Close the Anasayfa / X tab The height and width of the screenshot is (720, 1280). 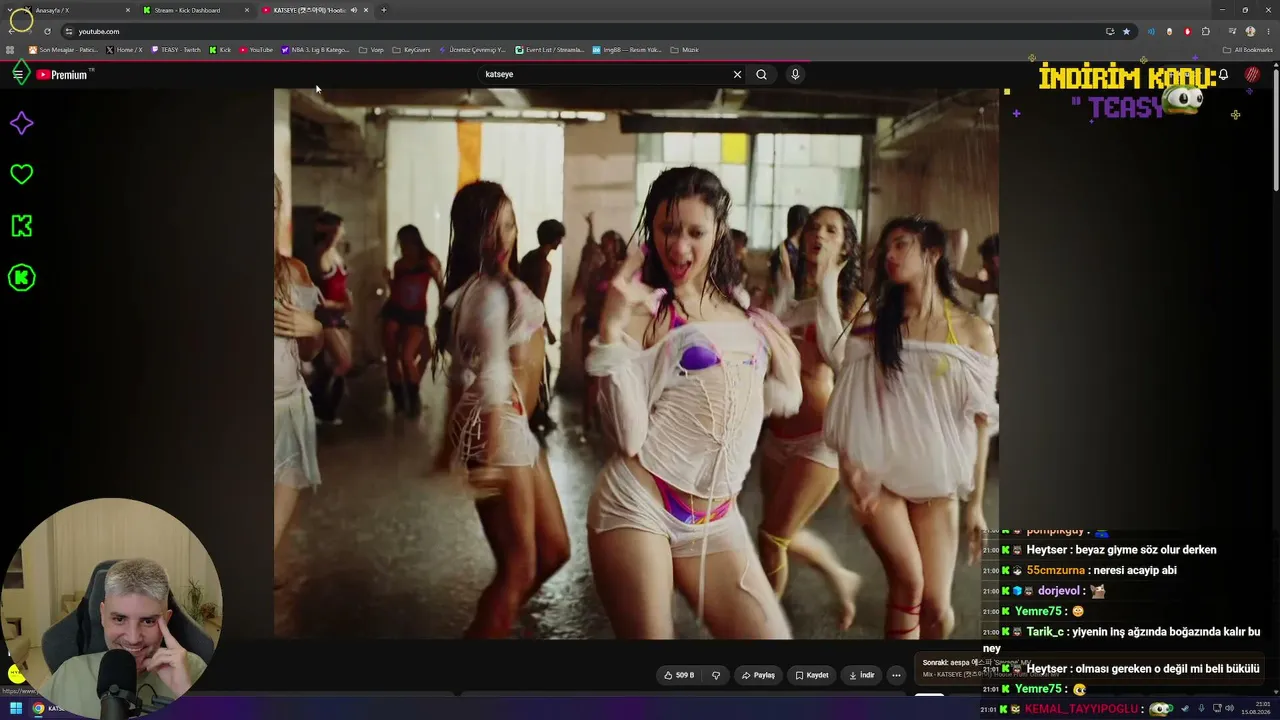coord(128,10)
